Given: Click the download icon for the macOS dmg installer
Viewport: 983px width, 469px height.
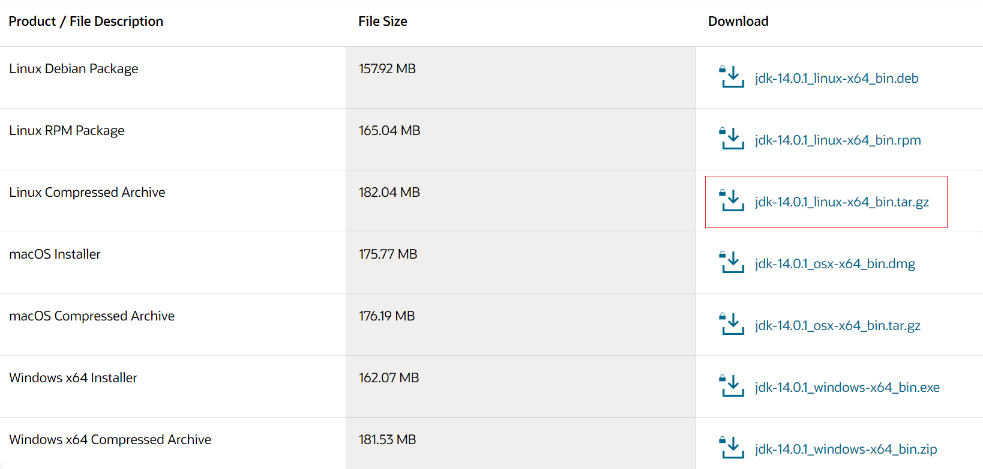Looking at the screenshot, I should [732, 263].
